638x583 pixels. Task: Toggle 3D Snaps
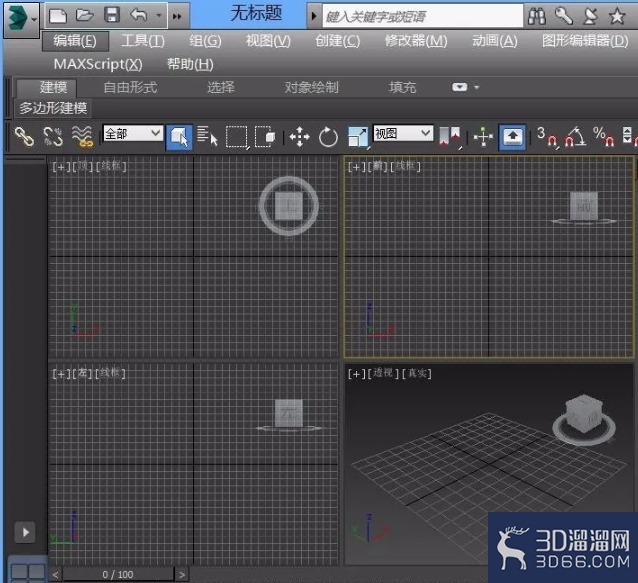tap(547, 137)
